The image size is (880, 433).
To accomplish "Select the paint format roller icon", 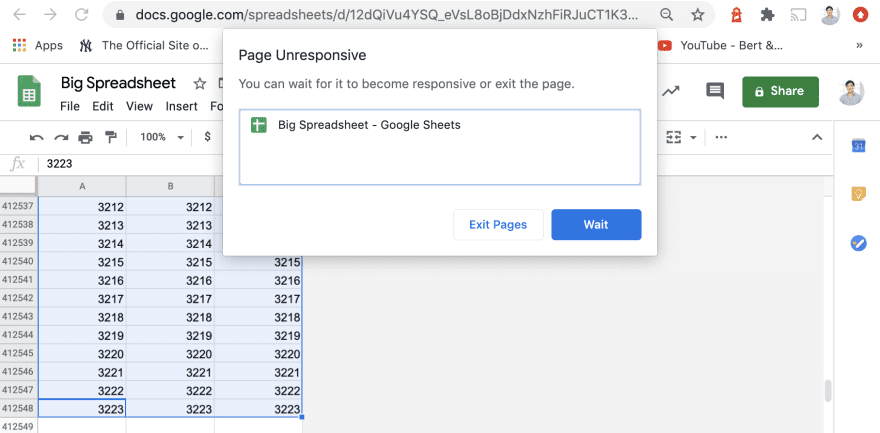I will tap(110, 137).
